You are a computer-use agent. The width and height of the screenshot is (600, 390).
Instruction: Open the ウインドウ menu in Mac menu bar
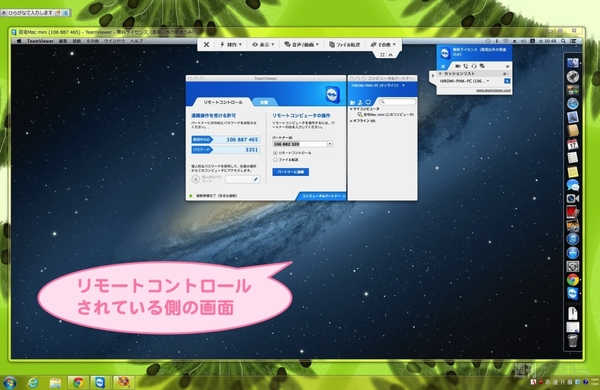[114, 41]
